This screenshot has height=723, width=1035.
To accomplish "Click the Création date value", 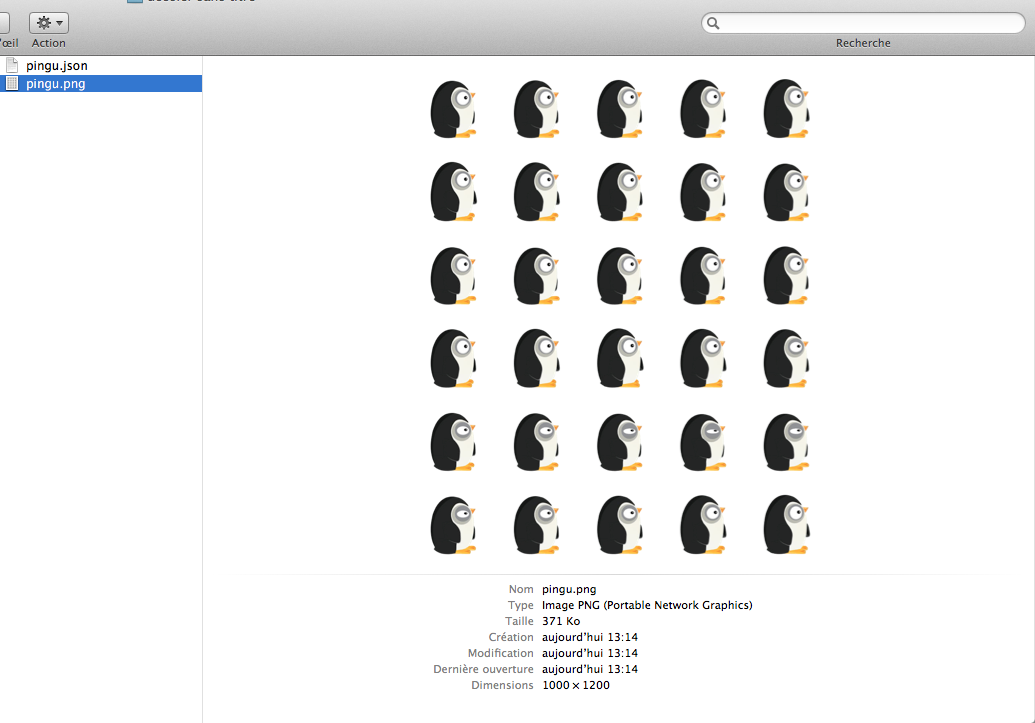I will coord(590,637).
